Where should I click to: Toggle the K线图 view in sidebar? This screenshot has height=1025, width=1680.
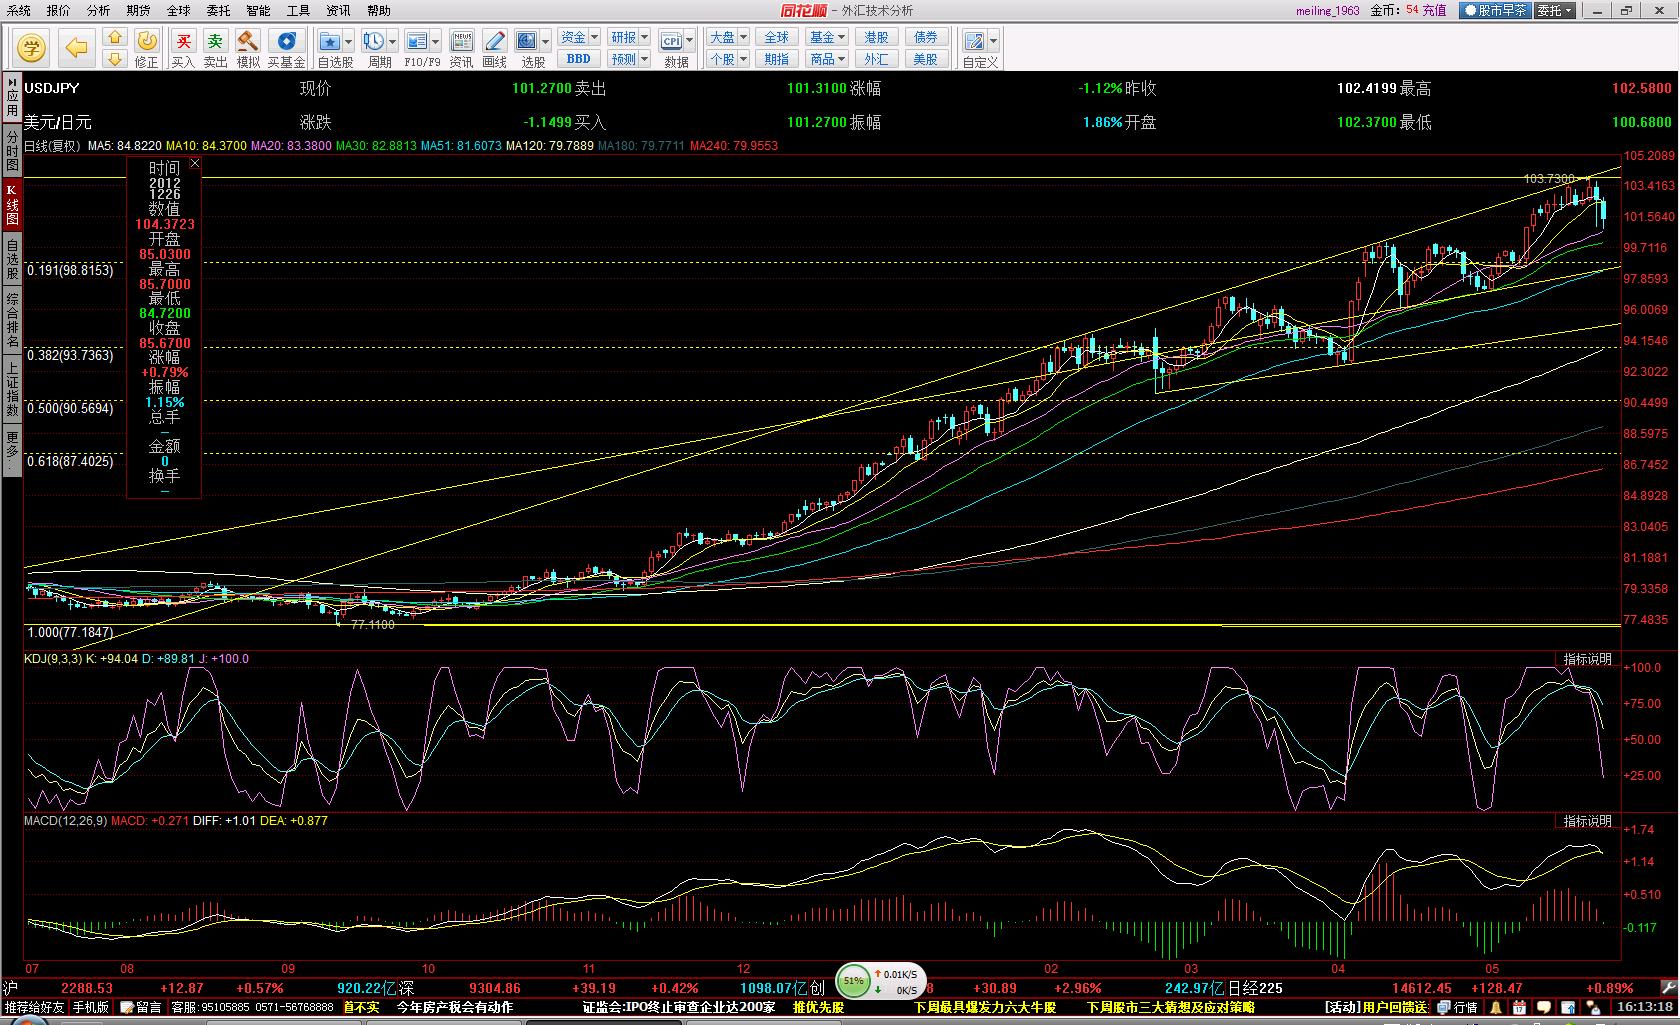pos(12,204)
